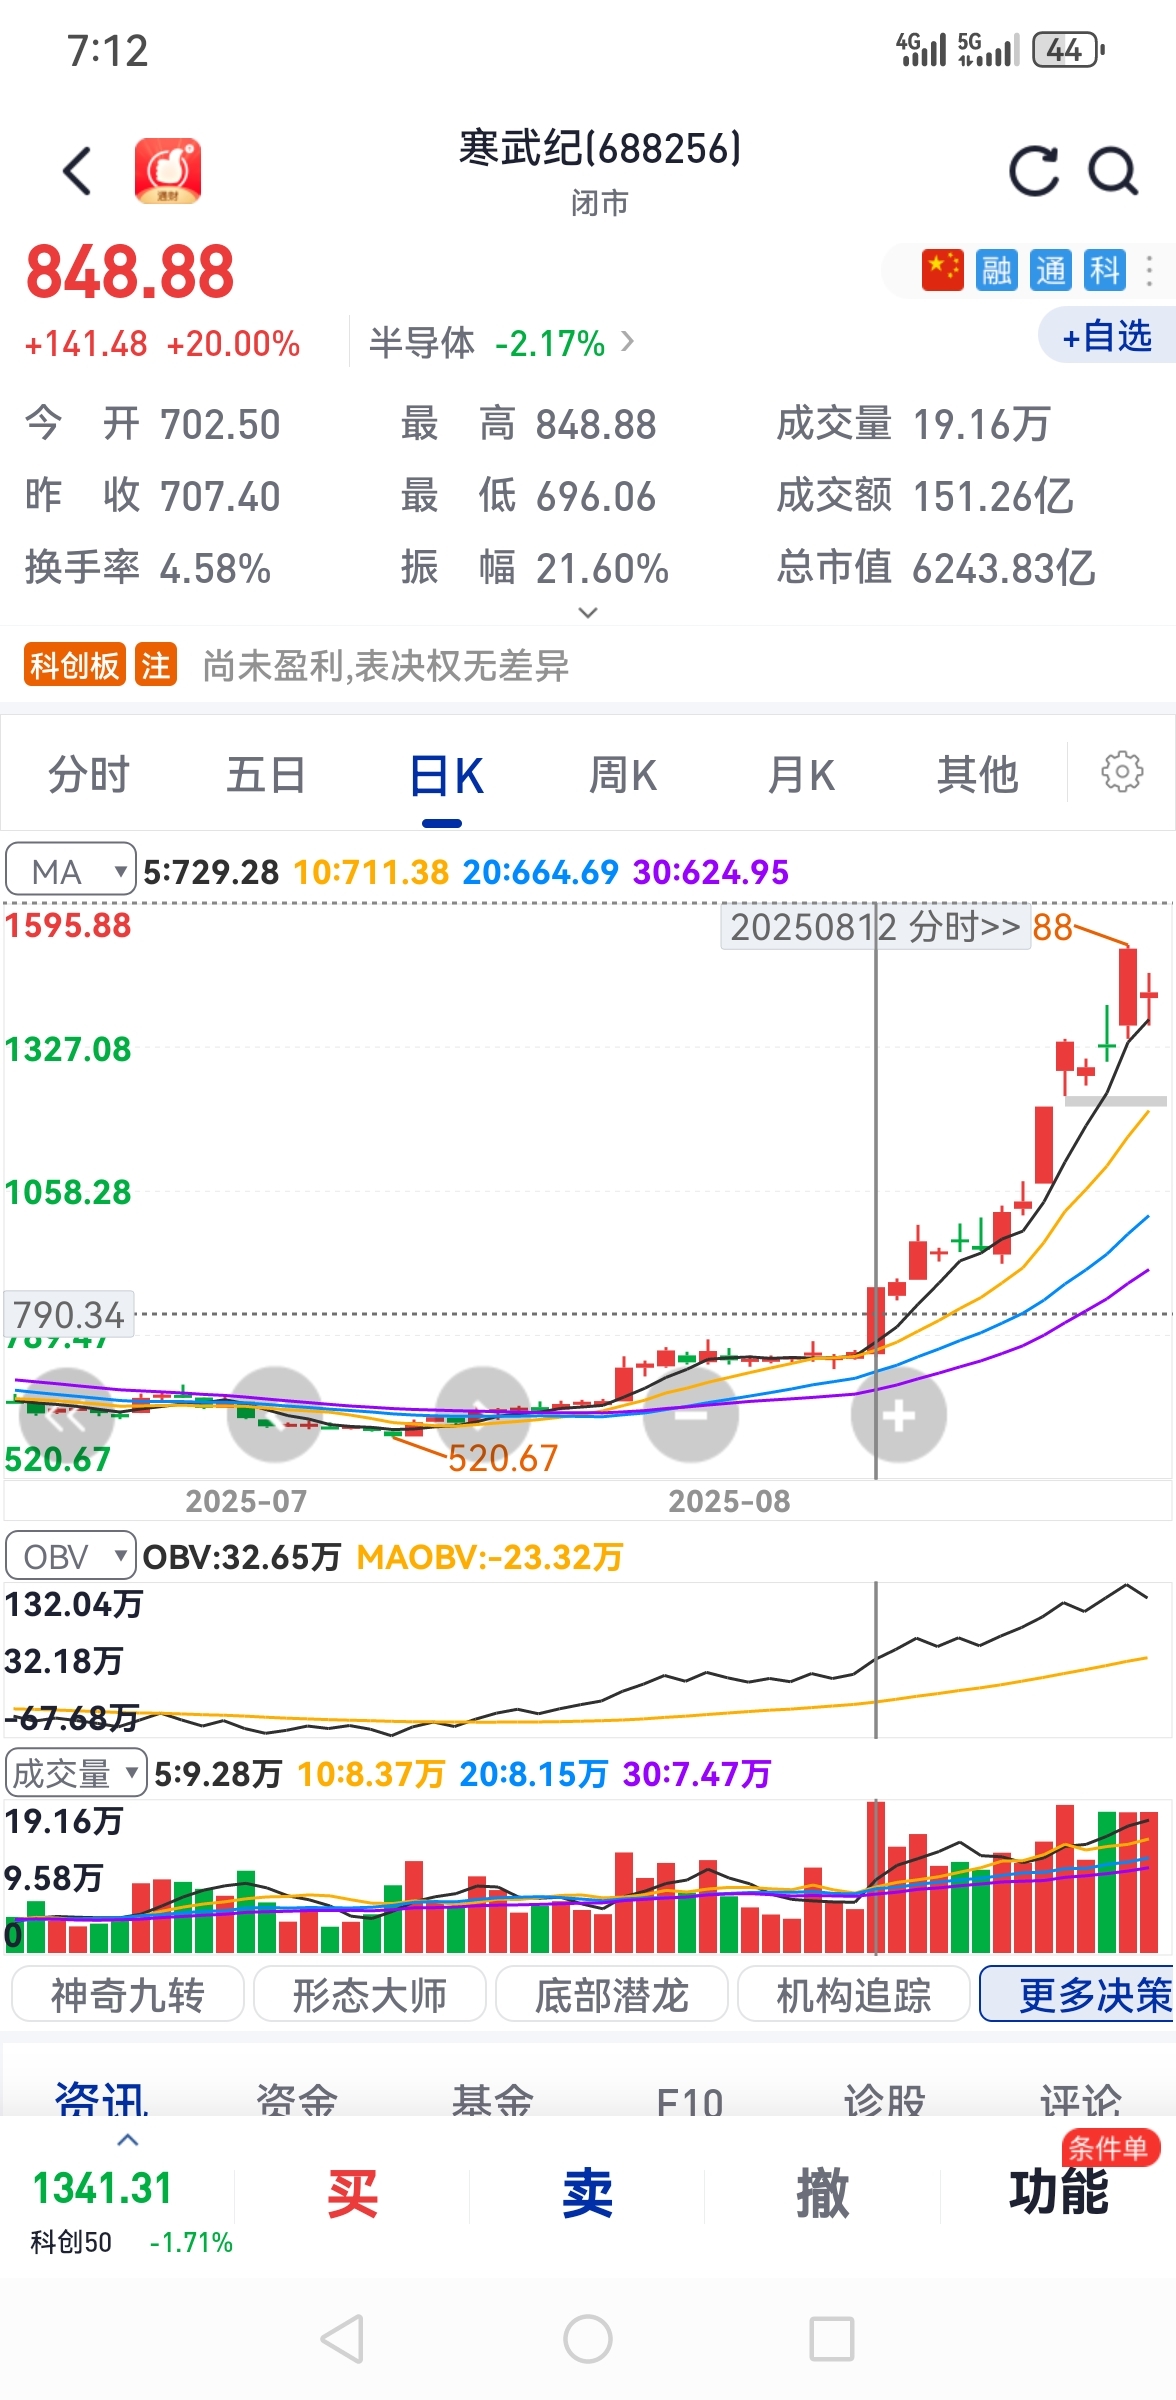Image resolution: width=1176 pixels, height=2400 pixels.
Task: Switch to 五日 chart tab
Action: coord(266,774)
